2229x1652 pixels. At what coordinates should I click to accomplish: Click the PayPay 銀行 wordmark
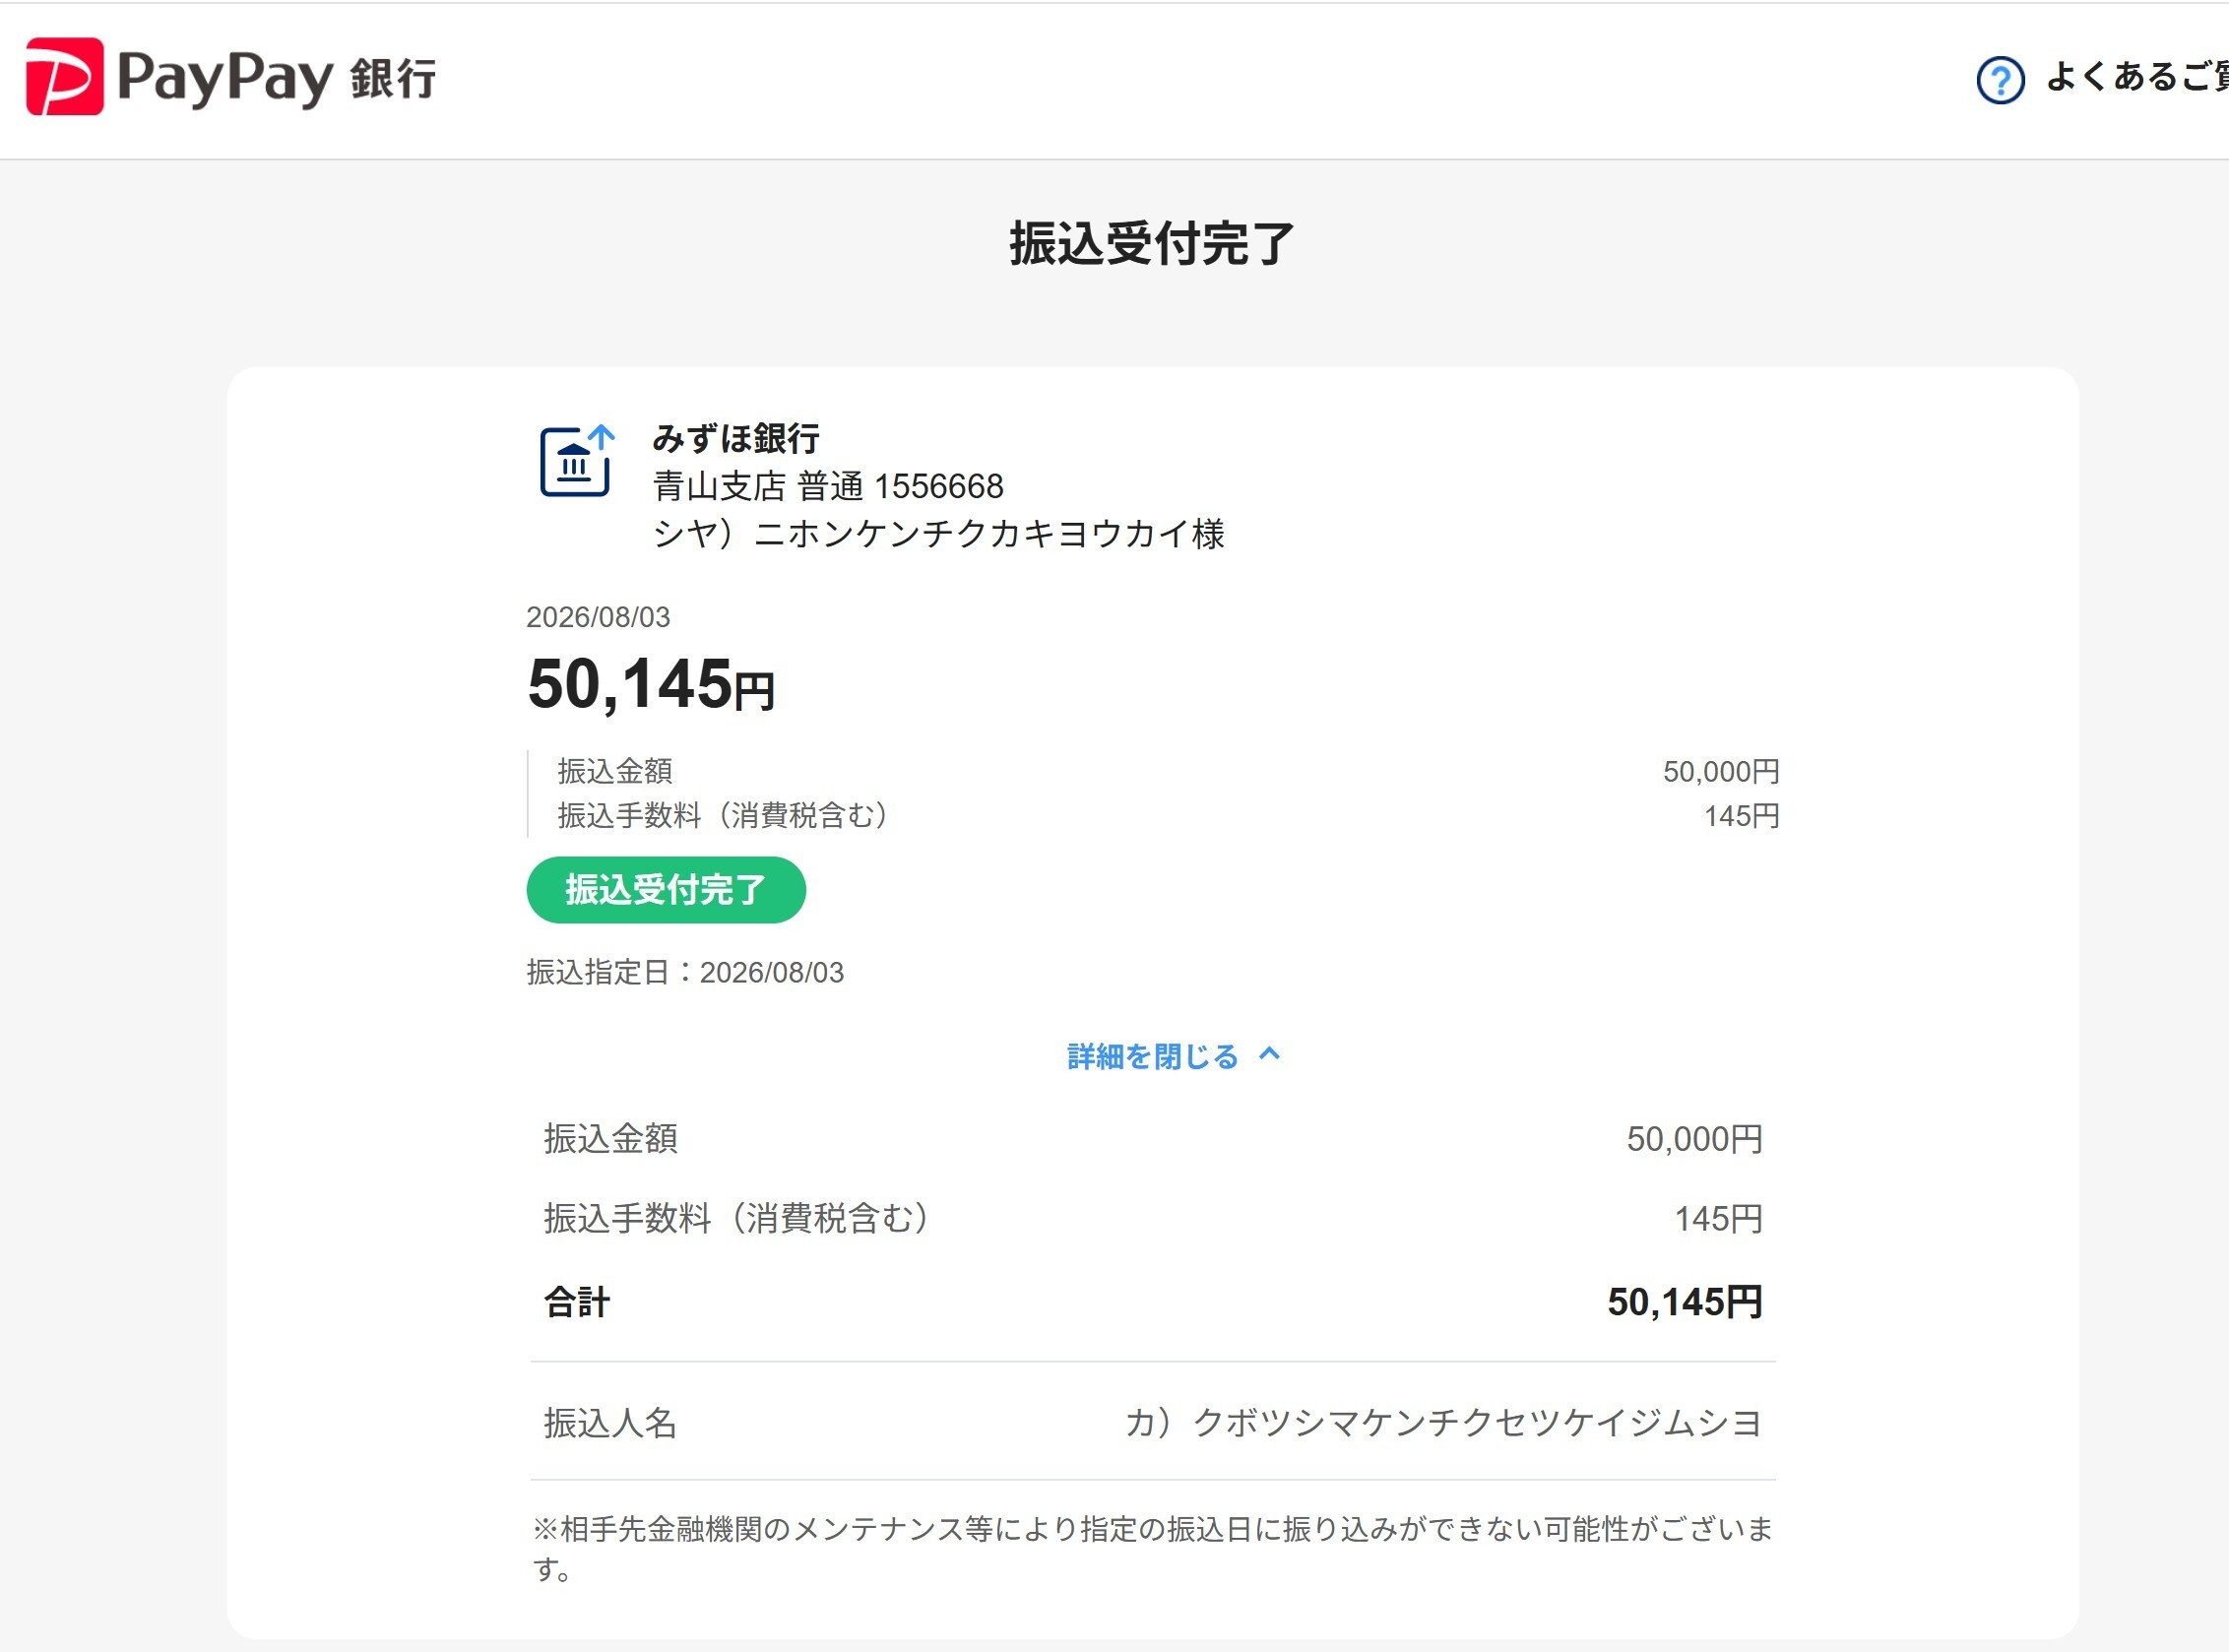pyautogui.click(x=277, y=78)
